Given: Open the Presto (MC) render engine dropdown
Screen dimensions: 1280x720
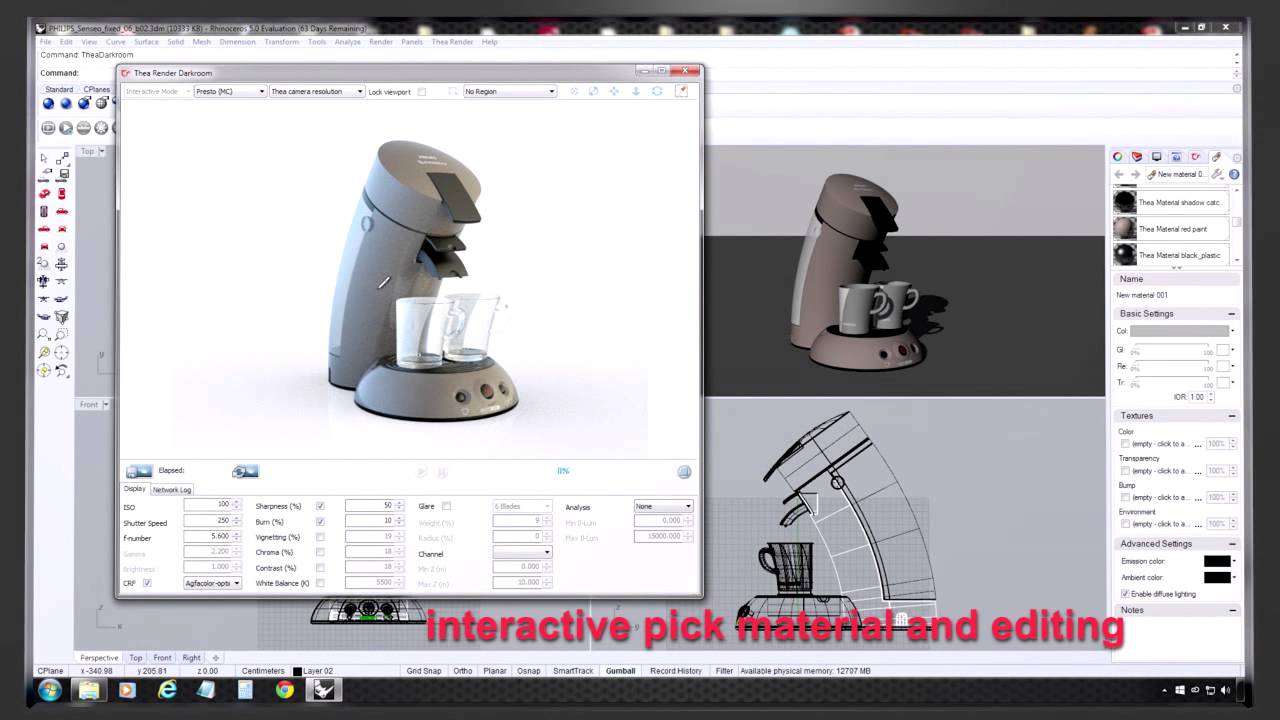Looking at the screenshot, I should click(x=230, y=91).
